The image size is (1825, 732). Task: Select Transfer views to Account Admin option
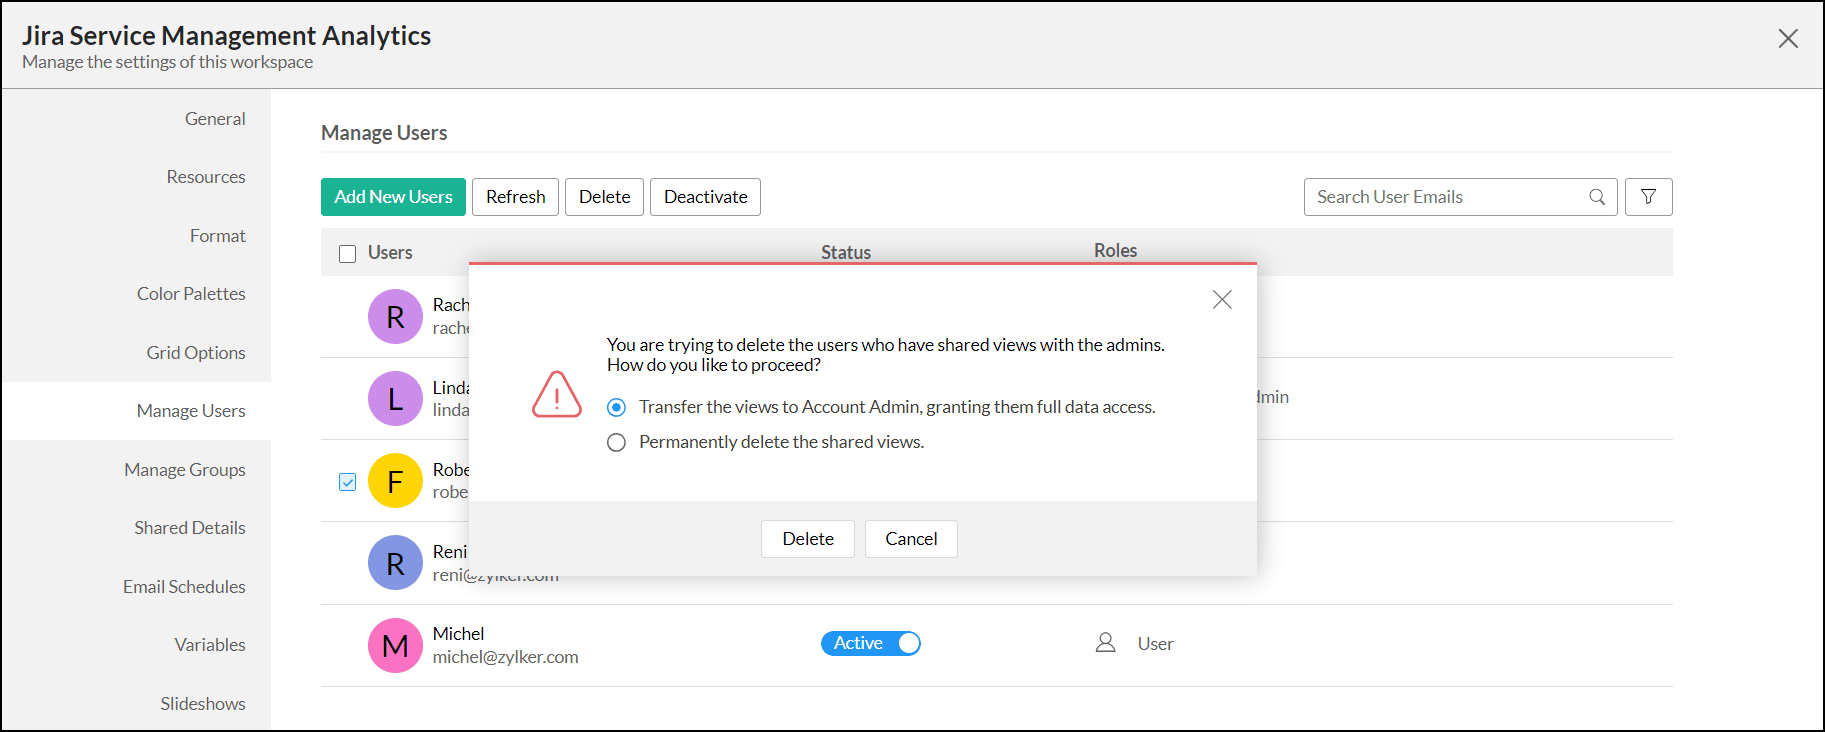tap(617, 407)
